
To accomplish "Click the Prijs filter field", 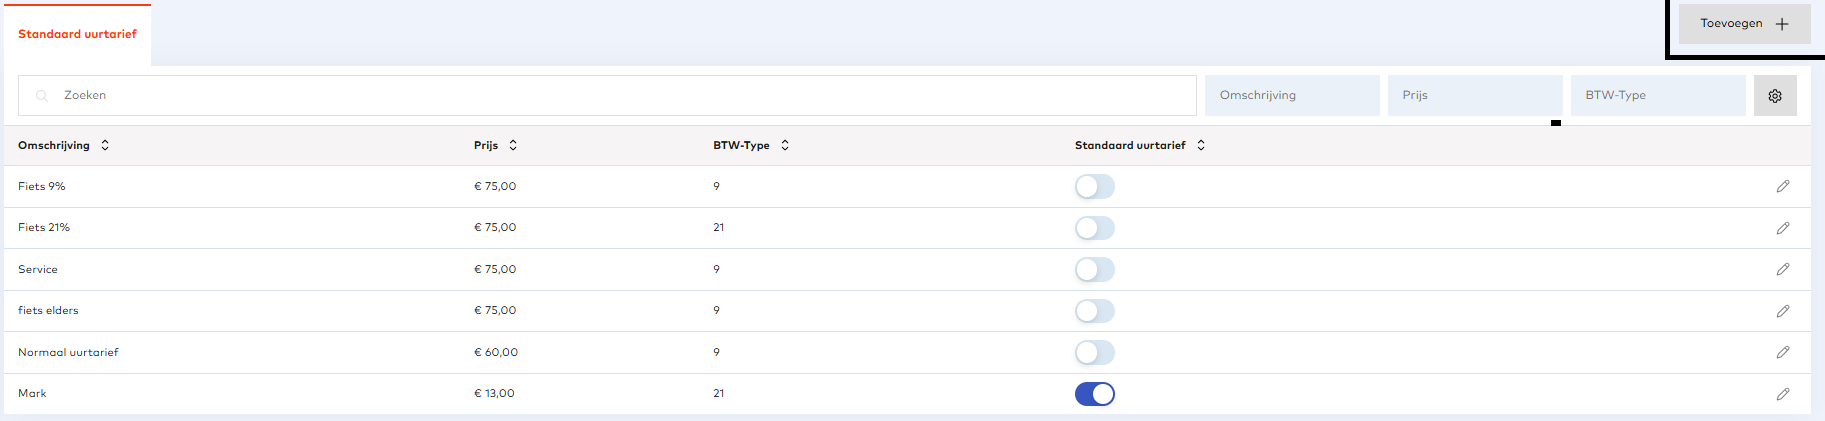I will coord(1474,96).
